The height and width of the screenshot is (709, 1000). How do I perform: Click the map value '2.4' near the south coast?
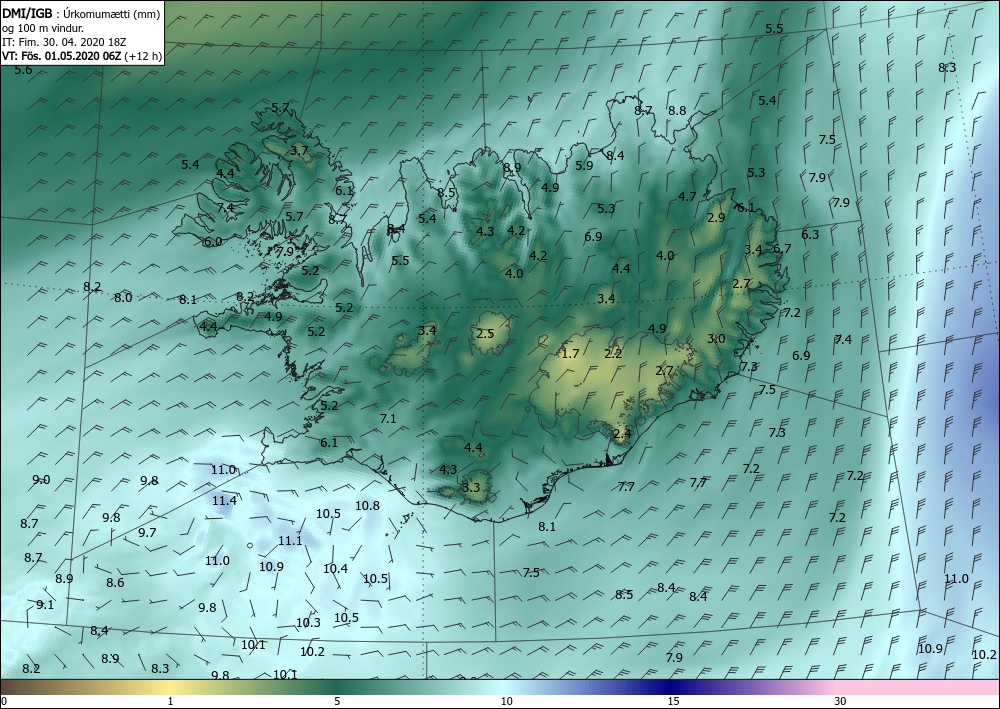[622, 434]
